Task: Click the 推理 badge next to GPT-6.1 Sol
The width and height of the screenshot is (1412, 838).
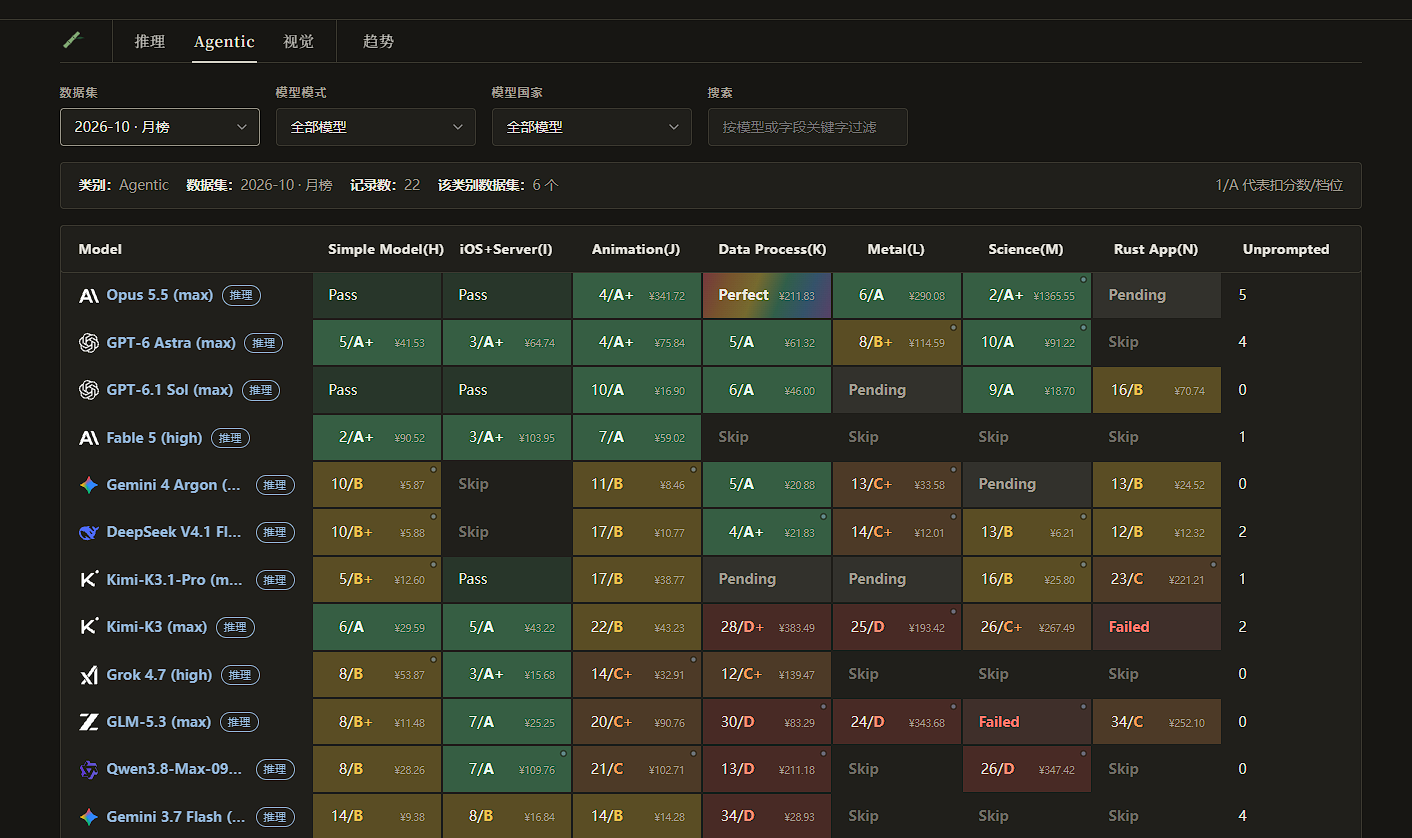Action: (x=261, y=390)
